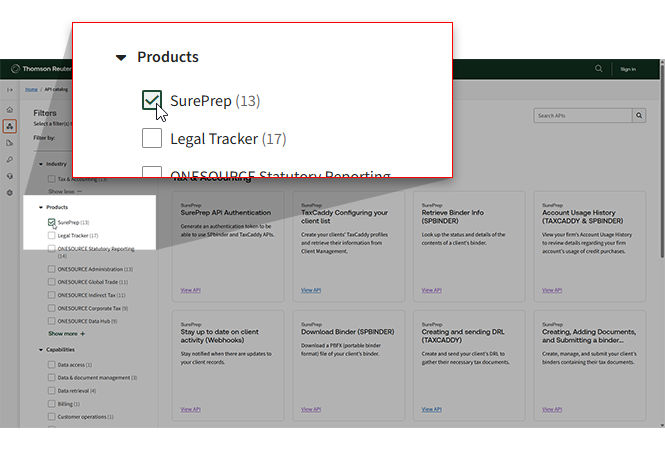The width and height of the screenshot is (665, 461).
Task: Check the Data retrieval (4) filter
Action: point(51,391)
